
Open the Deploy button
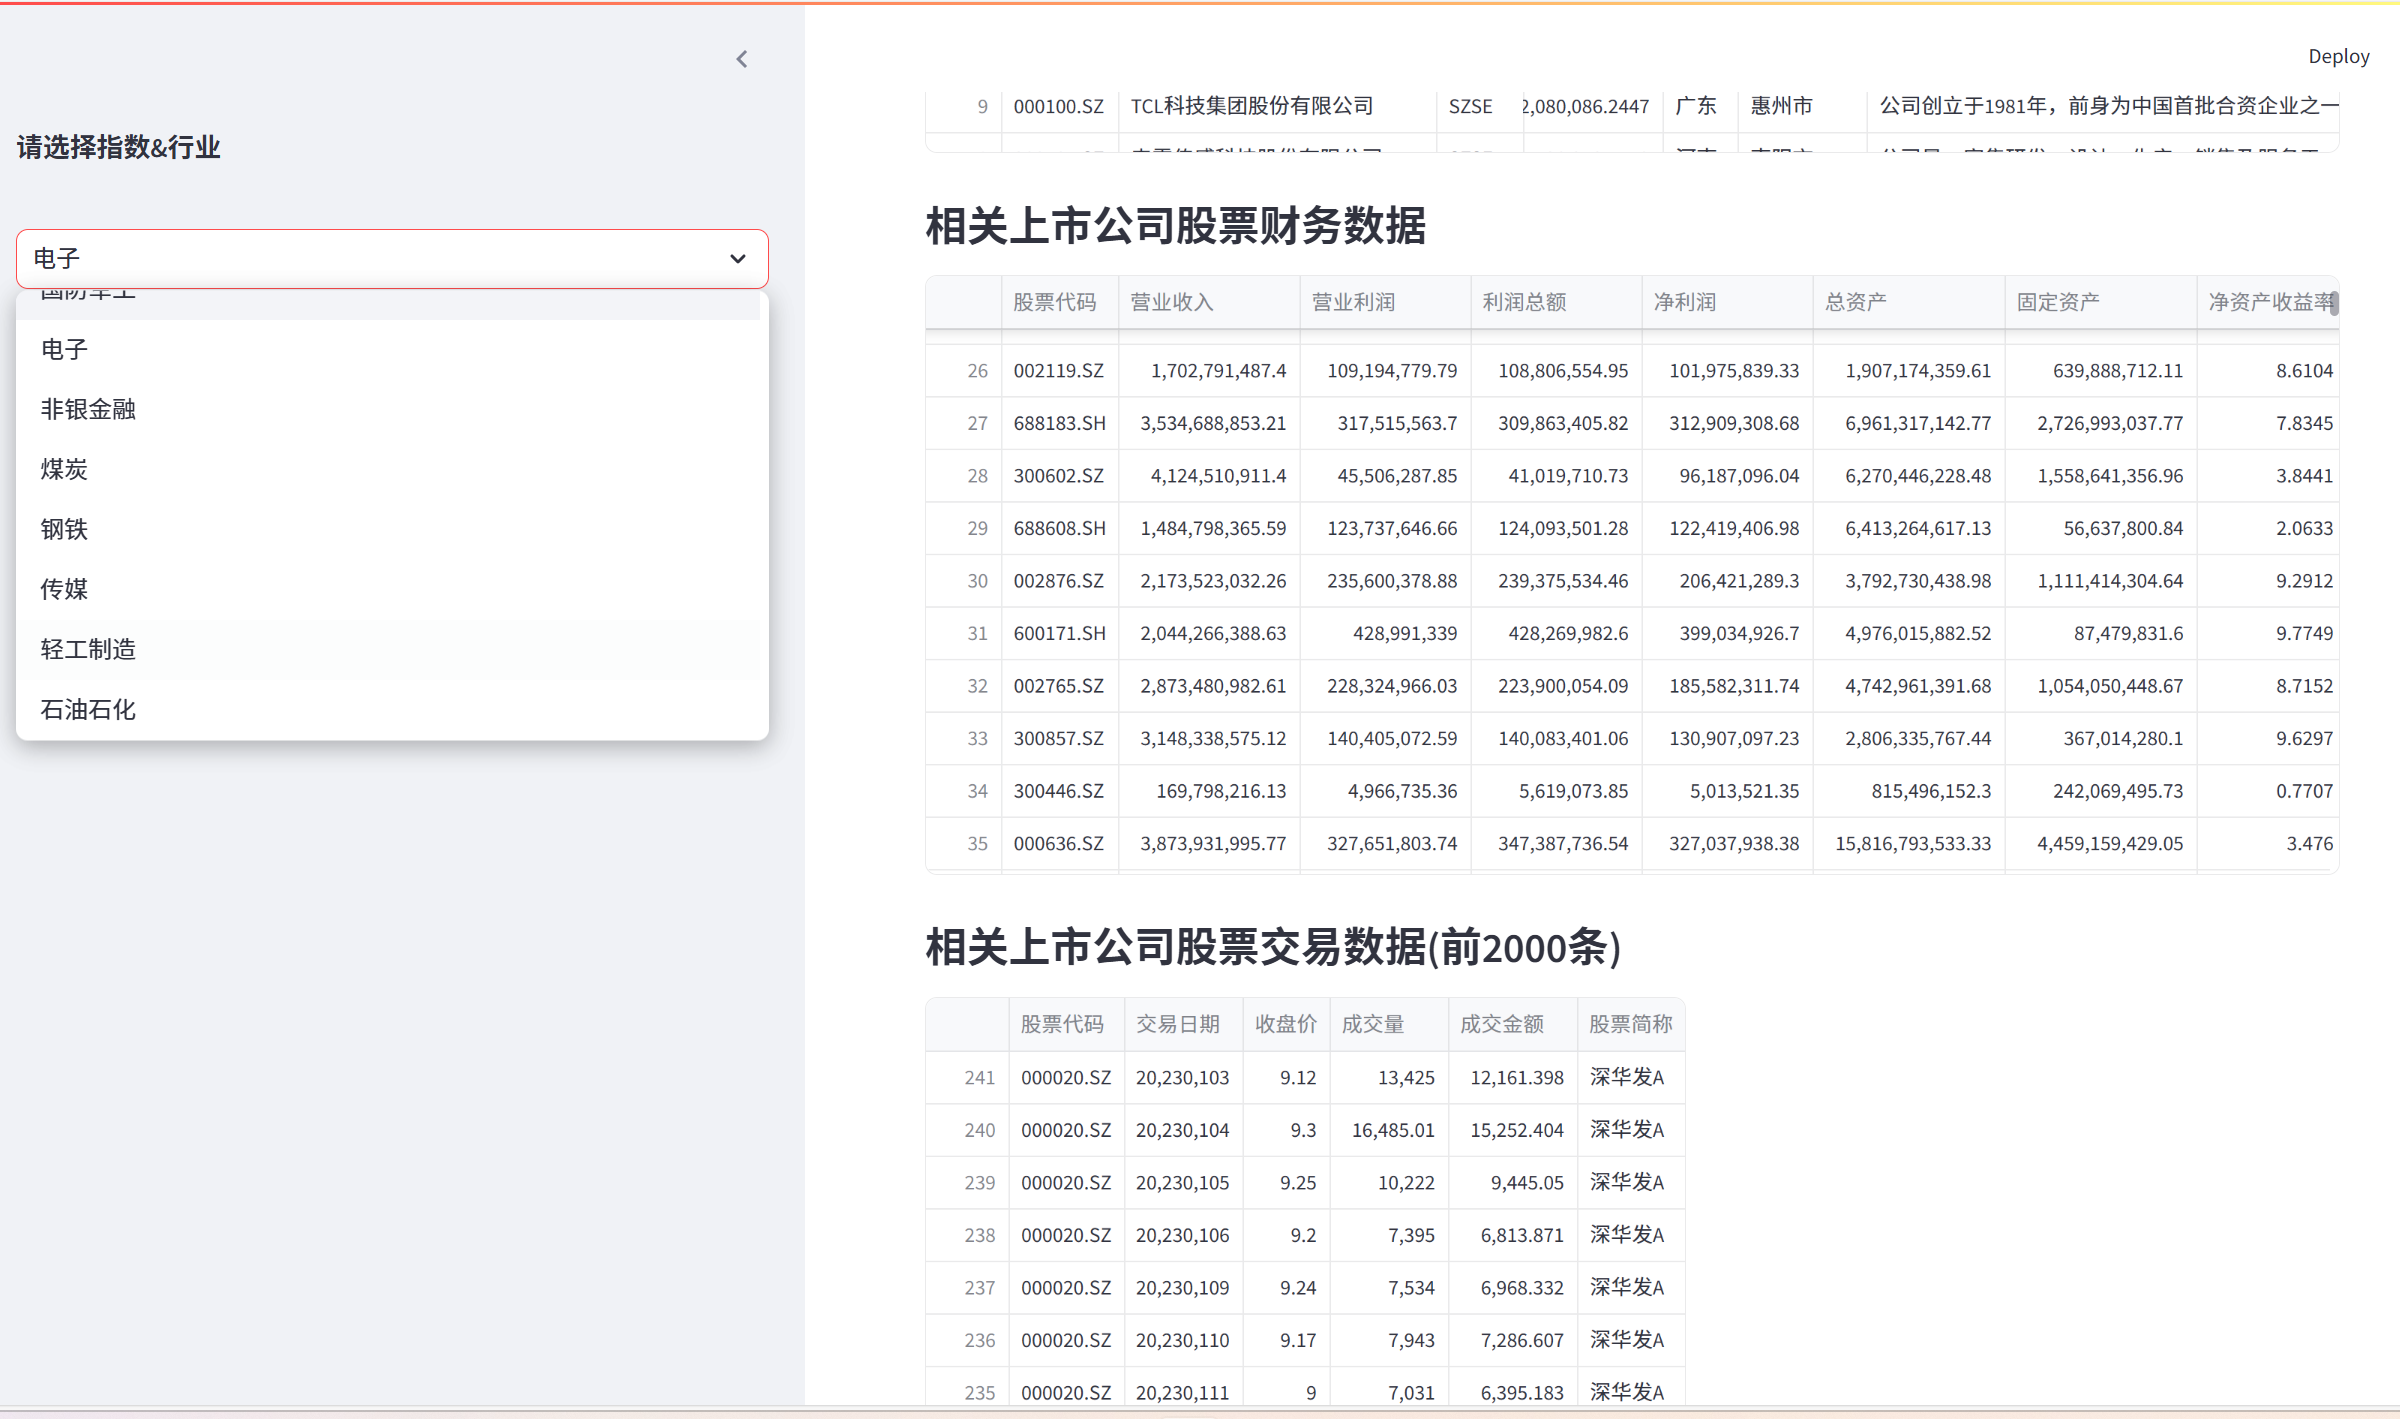(x=2337, y=57)
